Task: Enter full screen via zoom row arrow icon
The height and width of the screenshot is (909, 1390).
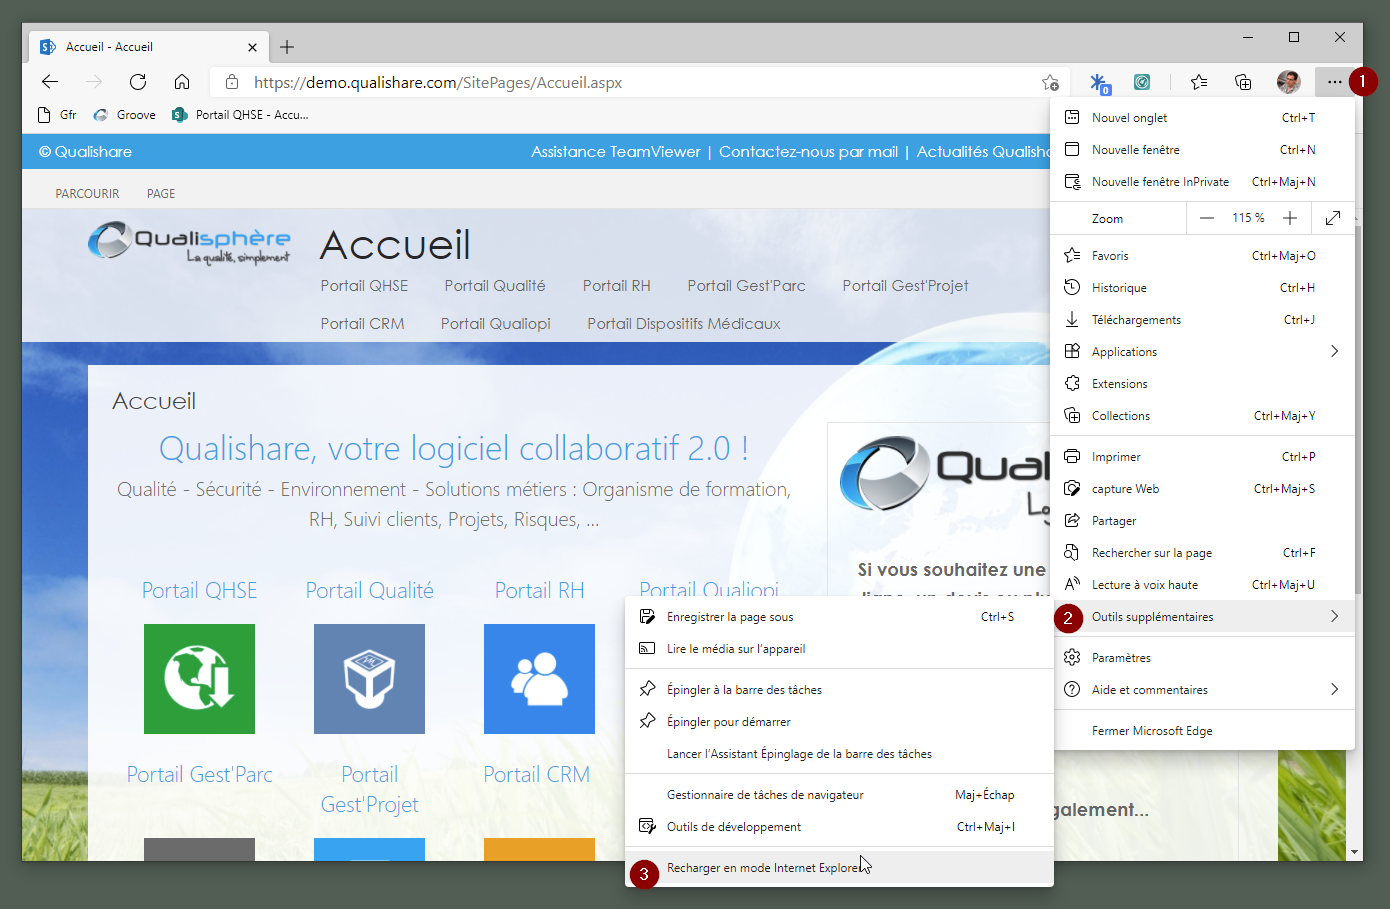Action: [1333, 218]
